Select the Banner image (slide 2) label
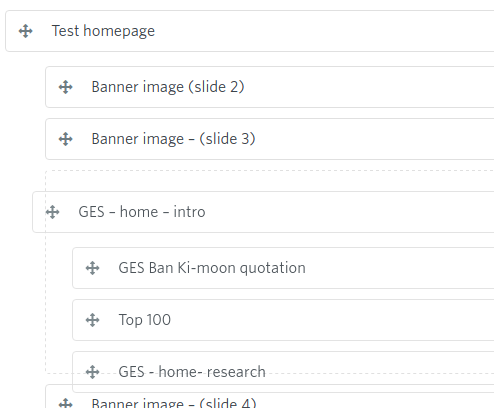 pyautogui.click(x=168, y=87)
